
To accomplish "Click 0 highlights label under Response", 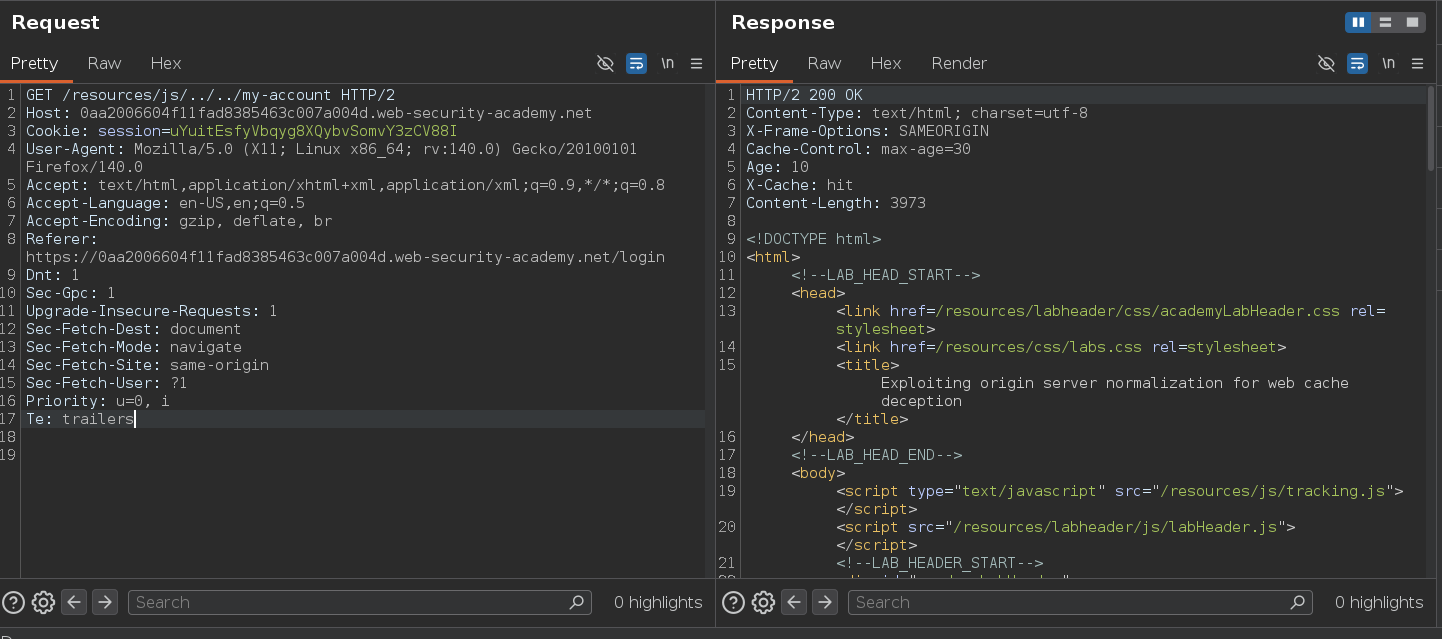I will click(x=1379, y=602).
